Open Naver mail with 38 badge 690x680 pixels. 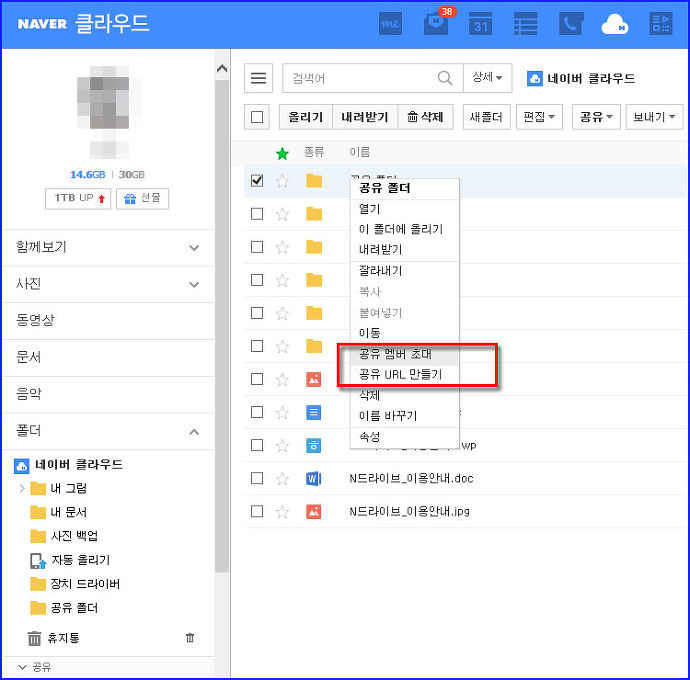pyautogui.click(x=436, y=23)
